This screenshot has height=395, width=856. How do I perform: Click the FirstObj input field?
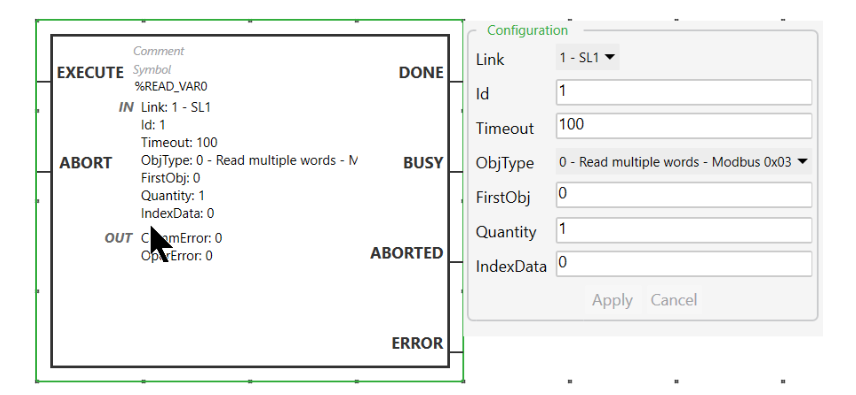[683, 195]
